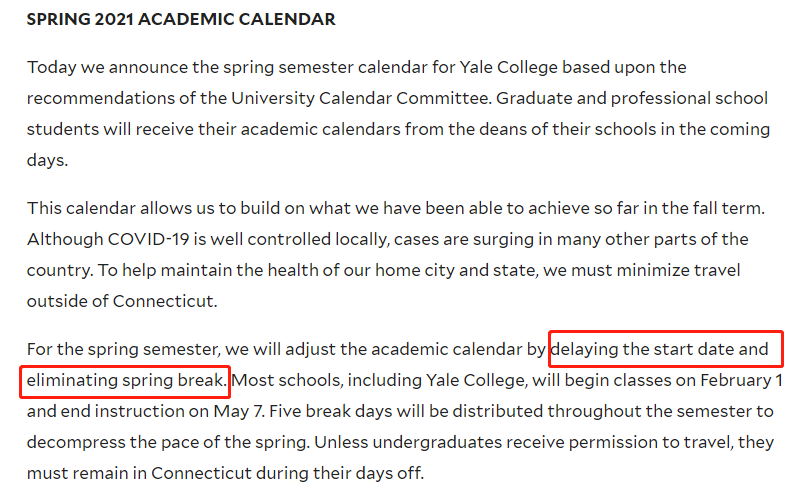Image resolution: width=809 pixels, height=498 pixels.
Task: Click 'during their days off.' ending text
Action: tap(340, 473)
